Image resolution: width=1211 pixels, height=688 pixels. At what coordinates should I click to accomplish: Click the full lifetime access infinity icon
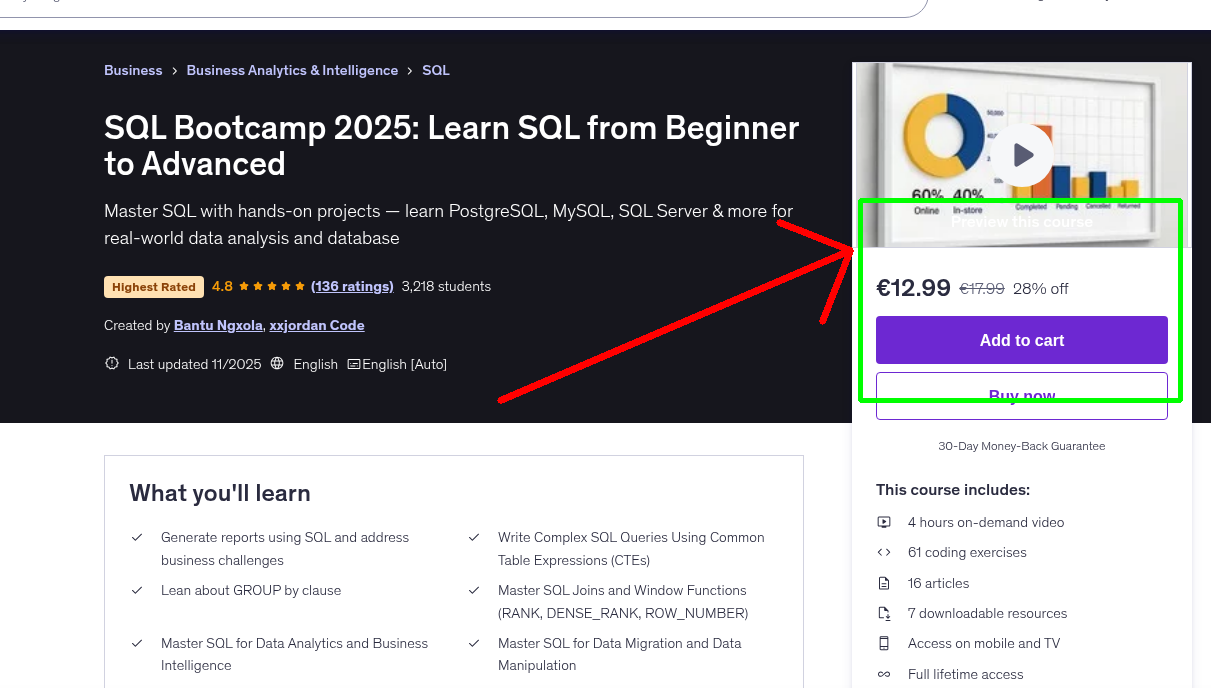pyautogui.click(x=884, y=674)
